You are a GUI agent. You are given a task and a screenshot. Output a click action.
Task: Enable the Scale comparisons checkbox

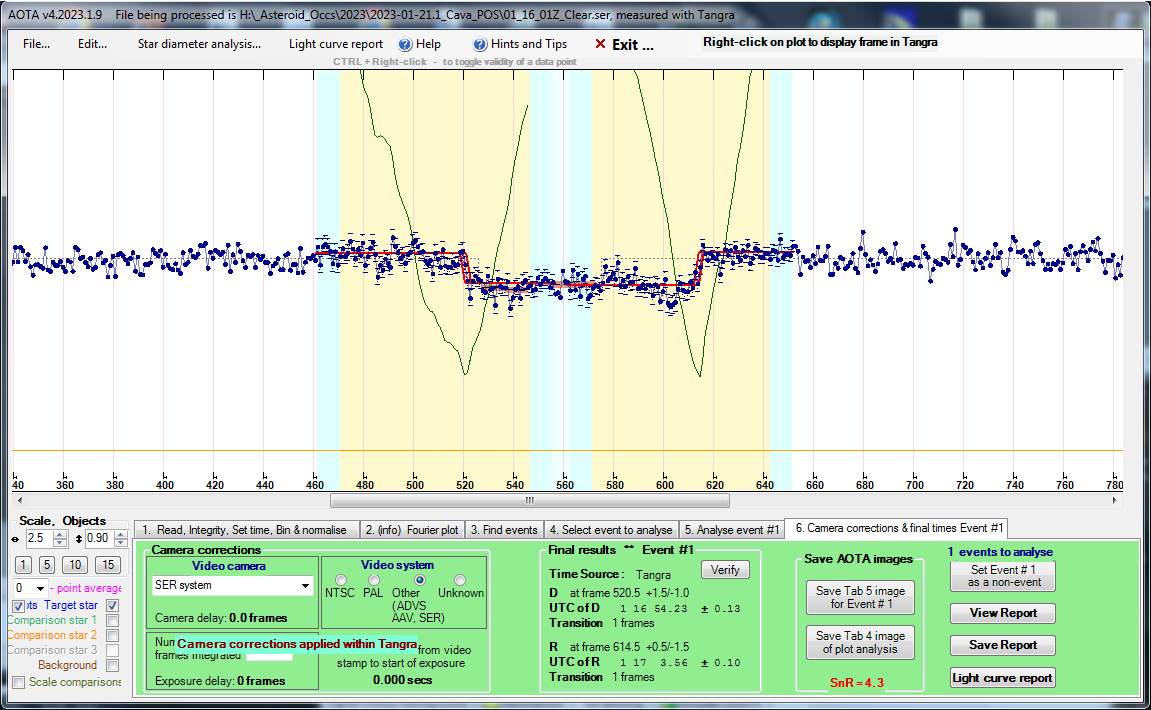(18, 682)
